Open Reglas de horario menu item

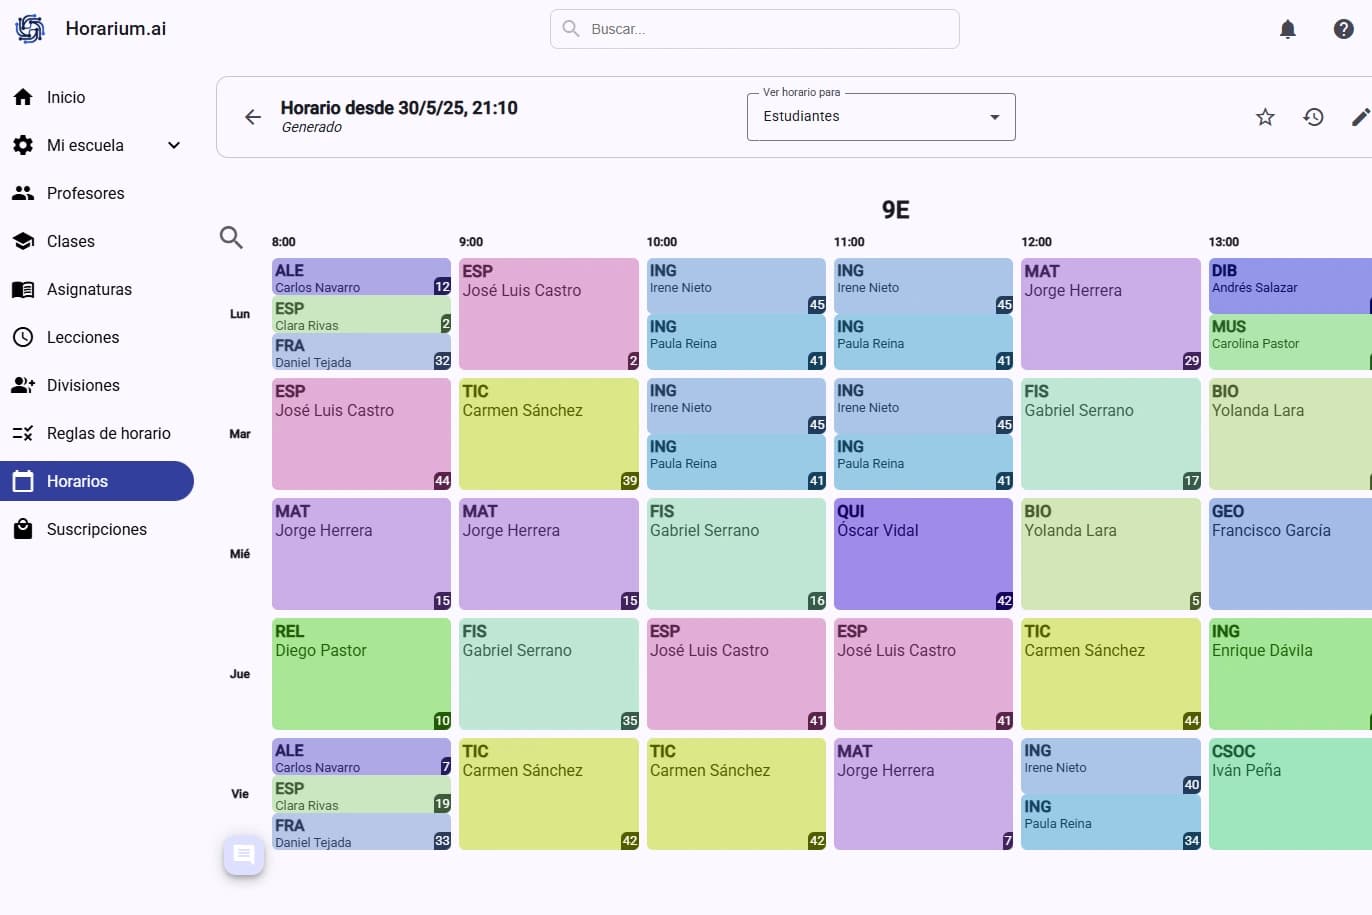pos(108,433)
